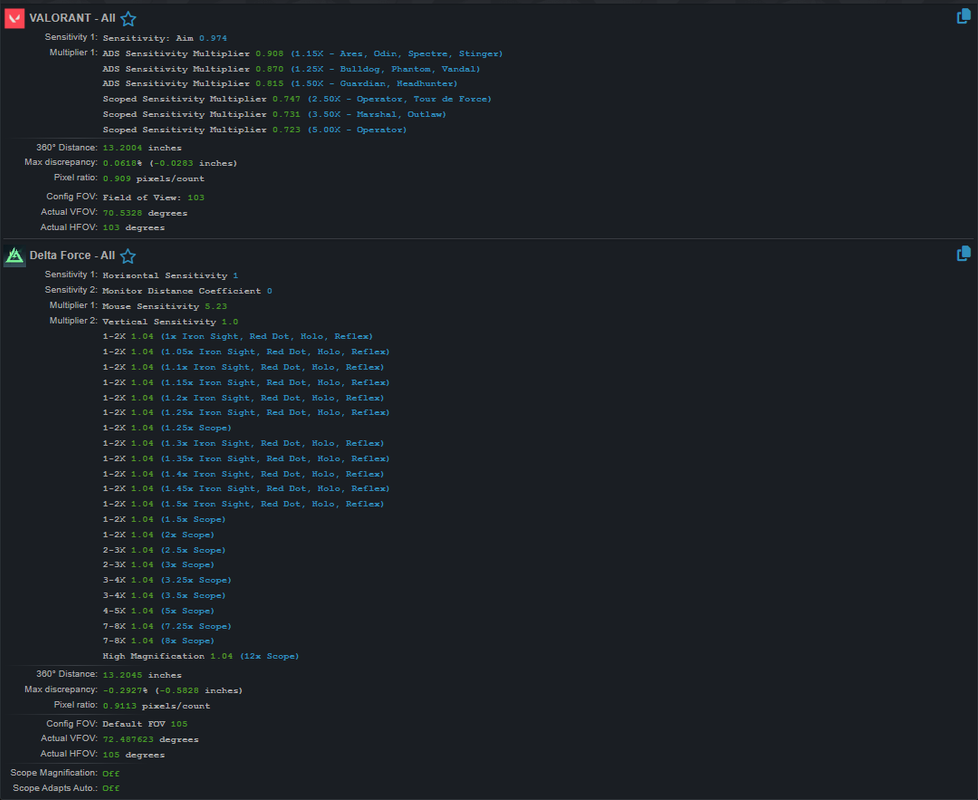Select the '1.35x Iron Sight' row
The image size is (978, 800).
246,459
